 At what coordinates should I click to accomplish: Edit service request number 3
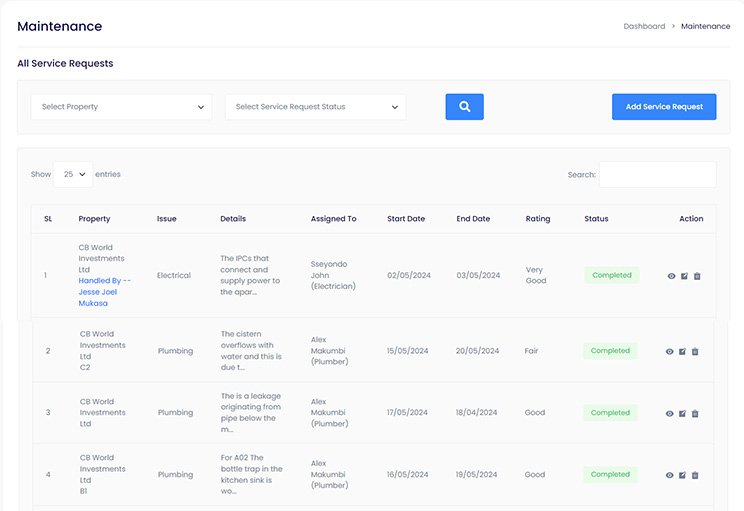(682, 414)
